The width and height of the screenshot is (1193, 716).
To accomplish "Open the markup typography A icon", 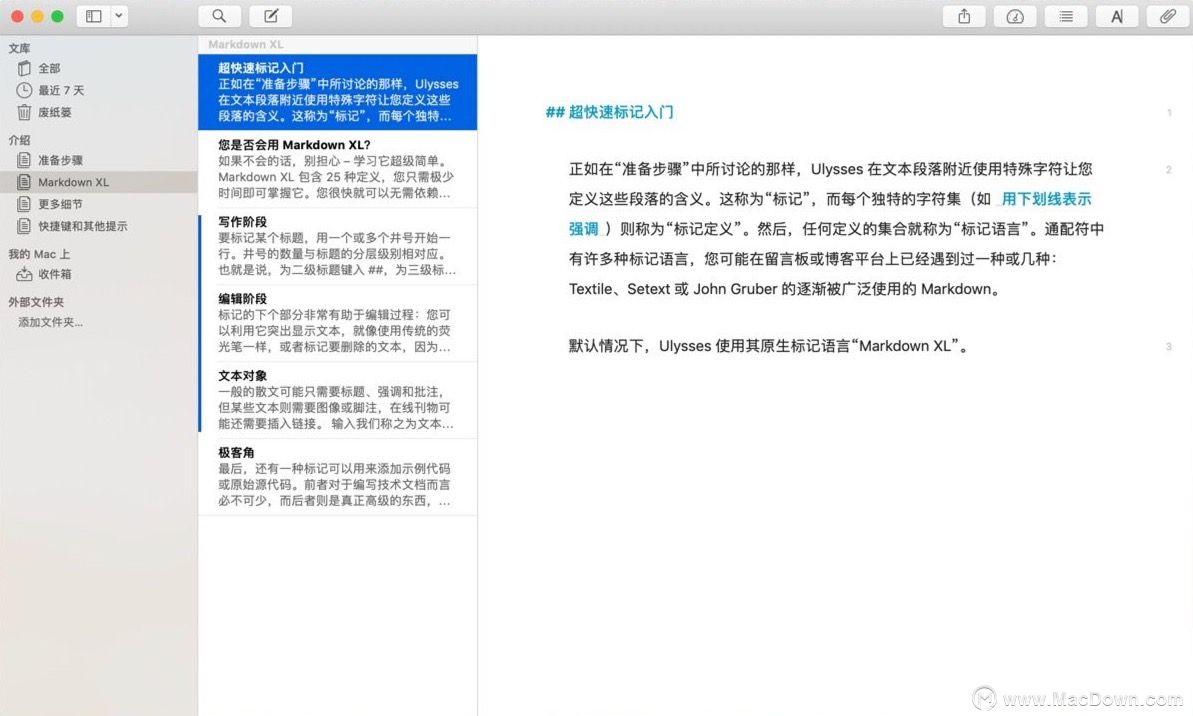I will 1117,16.
